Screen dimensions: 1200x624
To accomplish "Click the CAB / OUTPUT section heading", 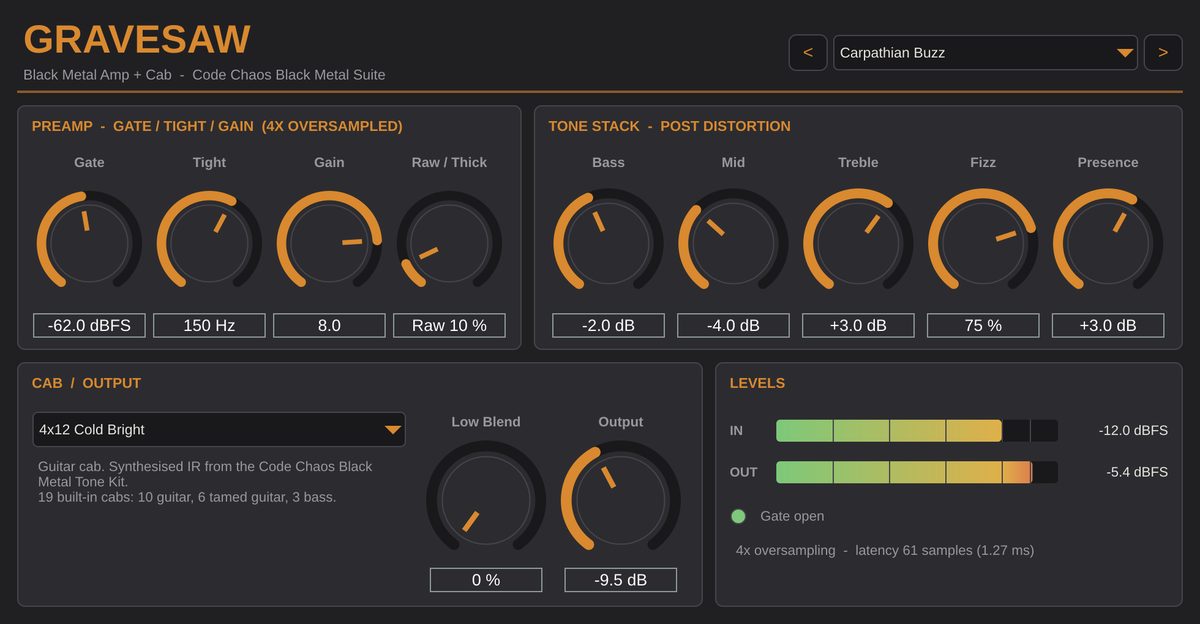I will [86, 383].
